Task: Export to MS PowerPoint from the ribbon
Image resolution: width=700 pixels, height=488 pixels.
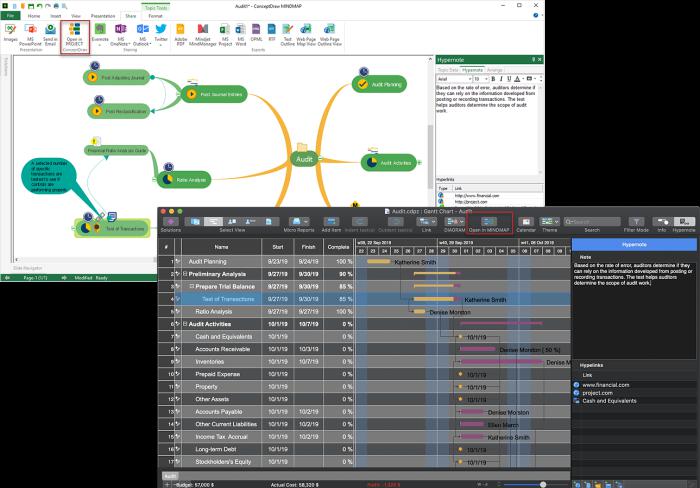Action: tap(30, 35)
